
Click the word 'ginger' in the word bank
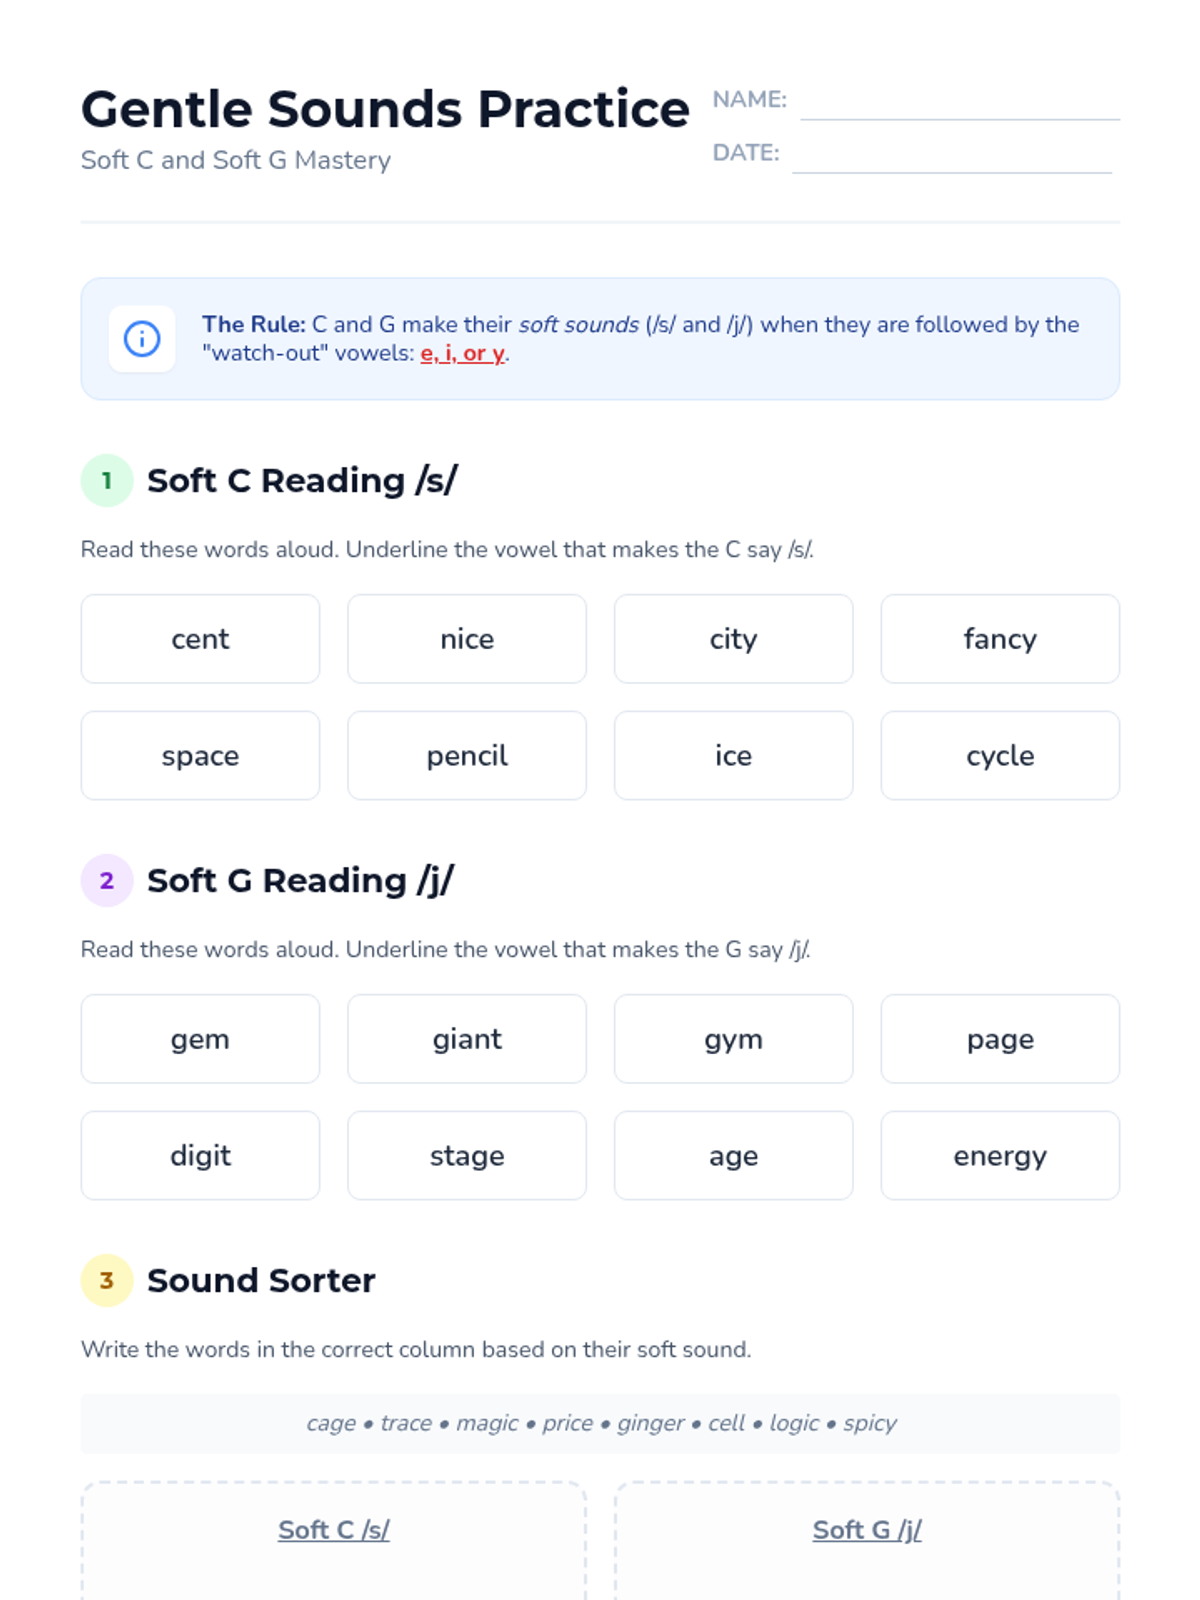tap(651, 1423)
